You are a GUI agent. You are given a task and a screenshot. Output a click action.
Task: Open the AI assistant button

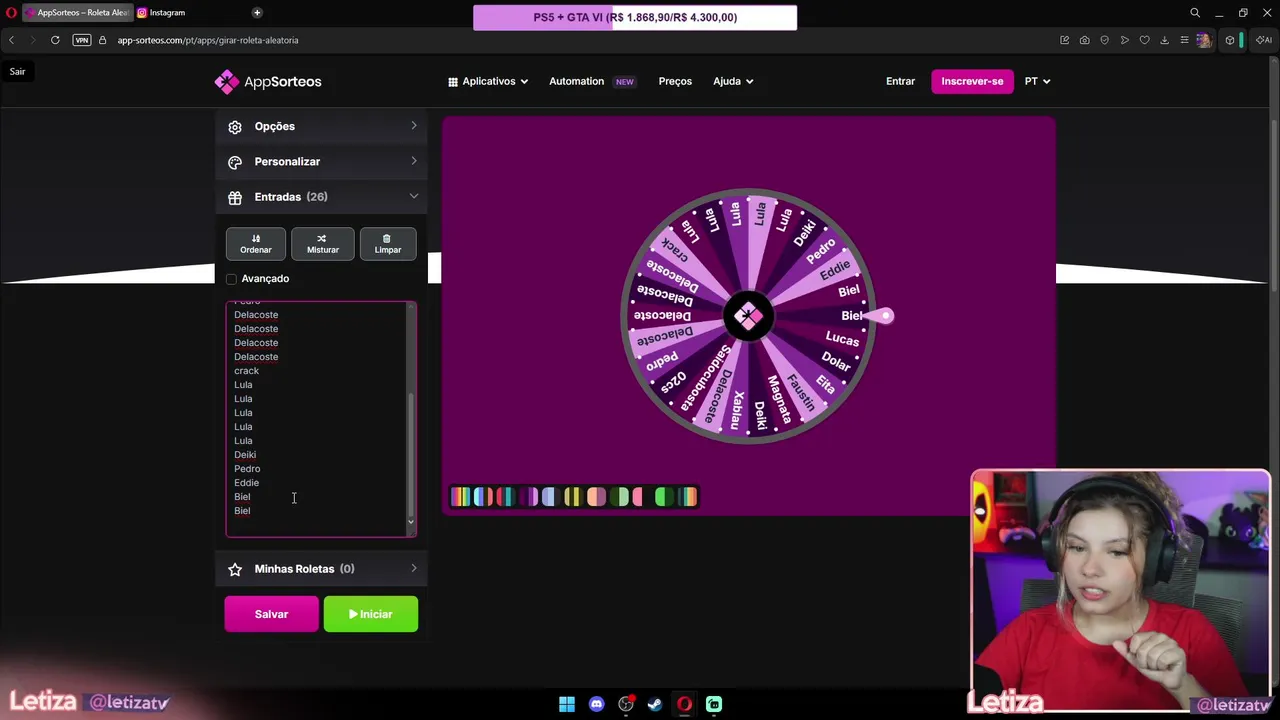coord(1264,40)
